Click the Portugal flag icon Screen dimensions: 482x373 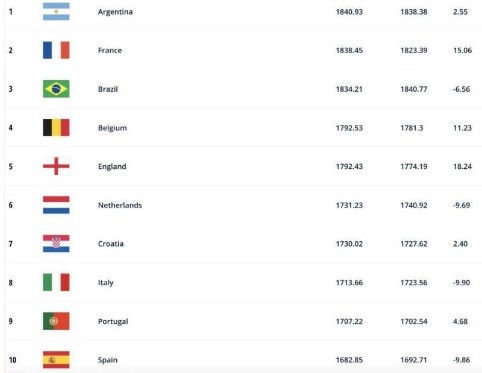56,321
